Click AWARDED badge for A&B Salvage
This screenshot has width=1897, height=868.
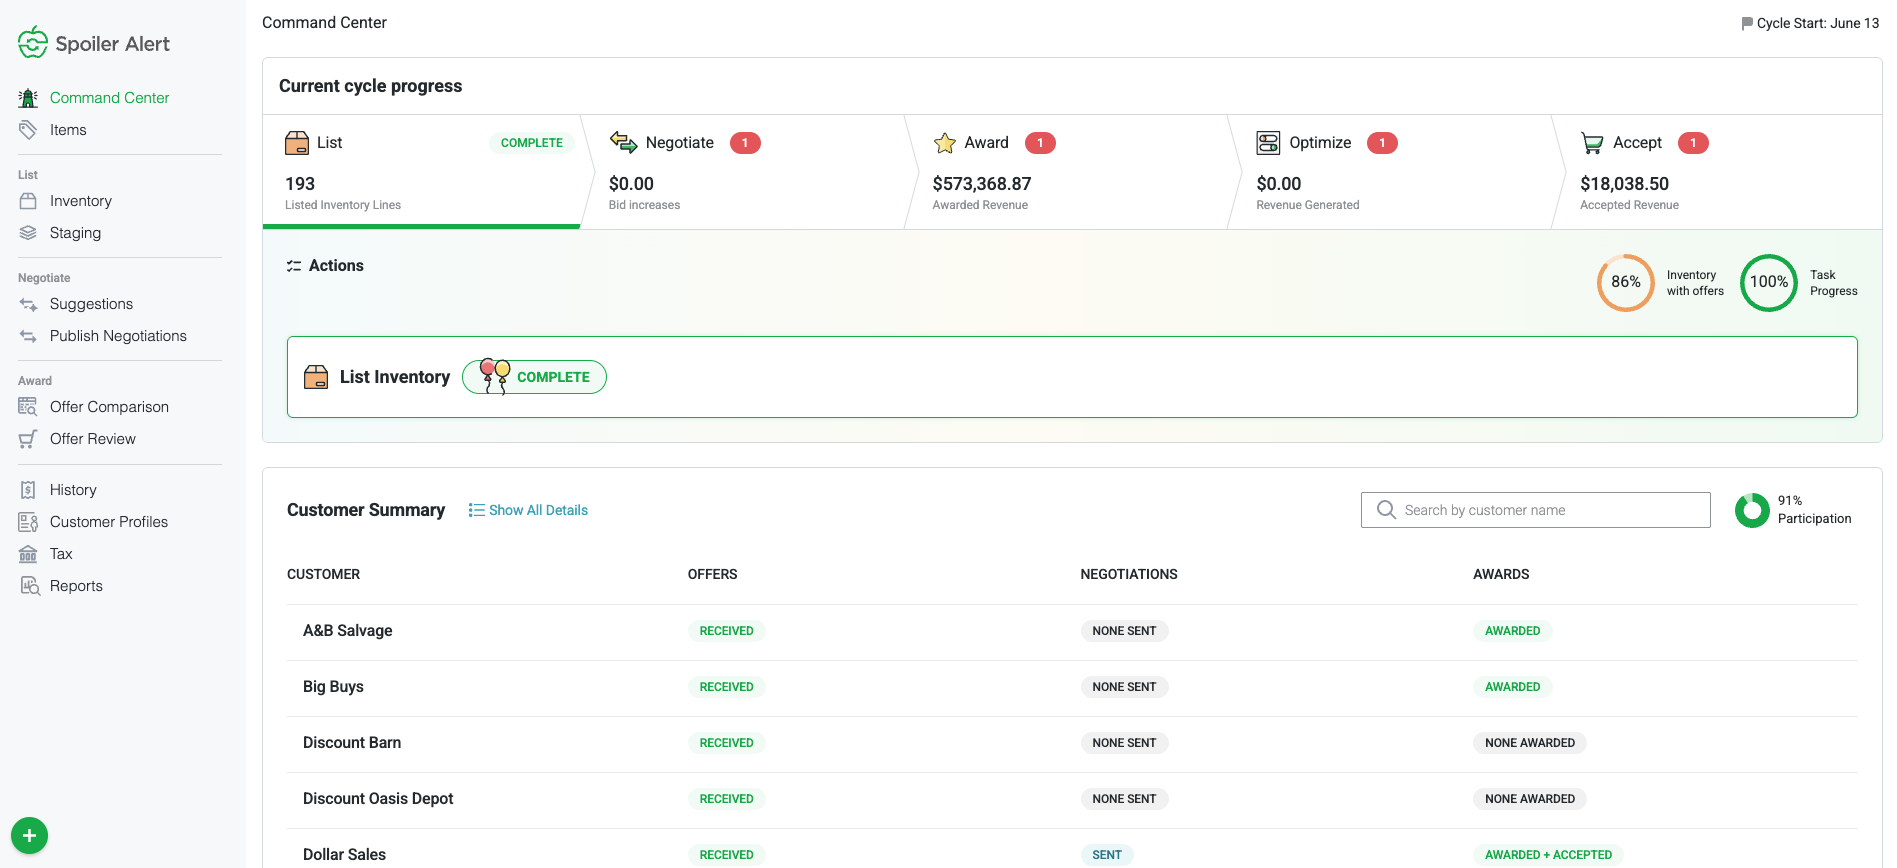click(x=1513, y=631)
